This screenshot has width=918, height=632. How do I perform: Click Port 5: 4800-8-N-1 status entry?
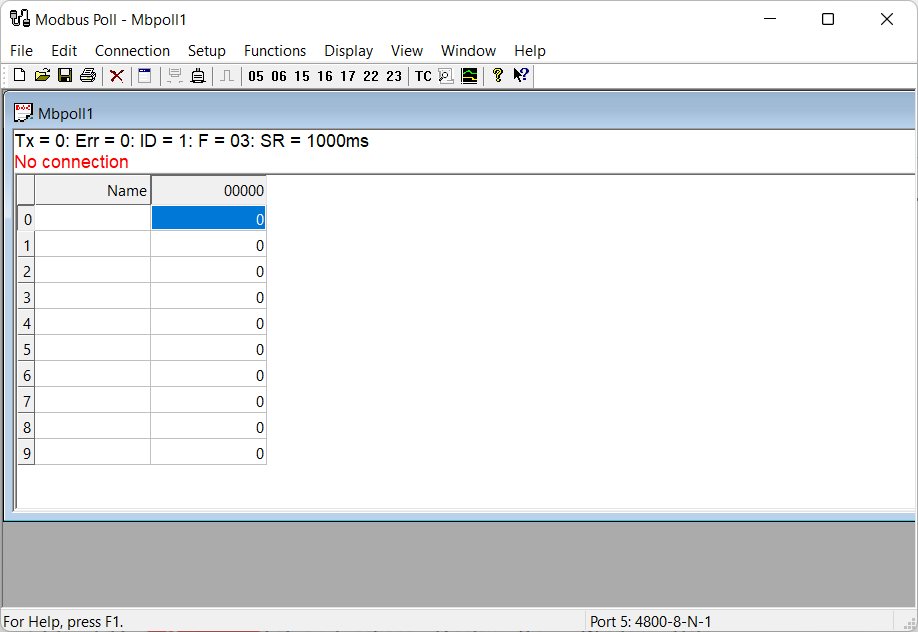point(650,621)
